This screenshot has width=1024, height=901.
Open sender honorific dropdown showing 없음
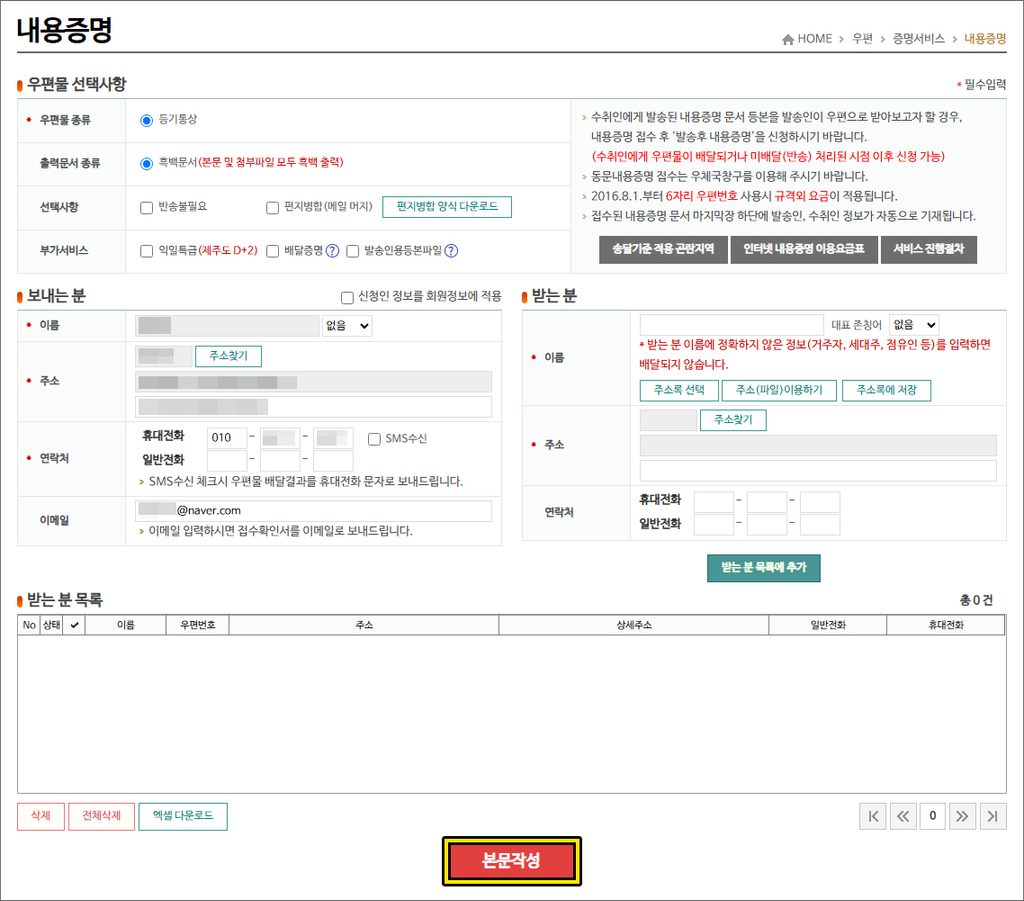pos(347,326)
